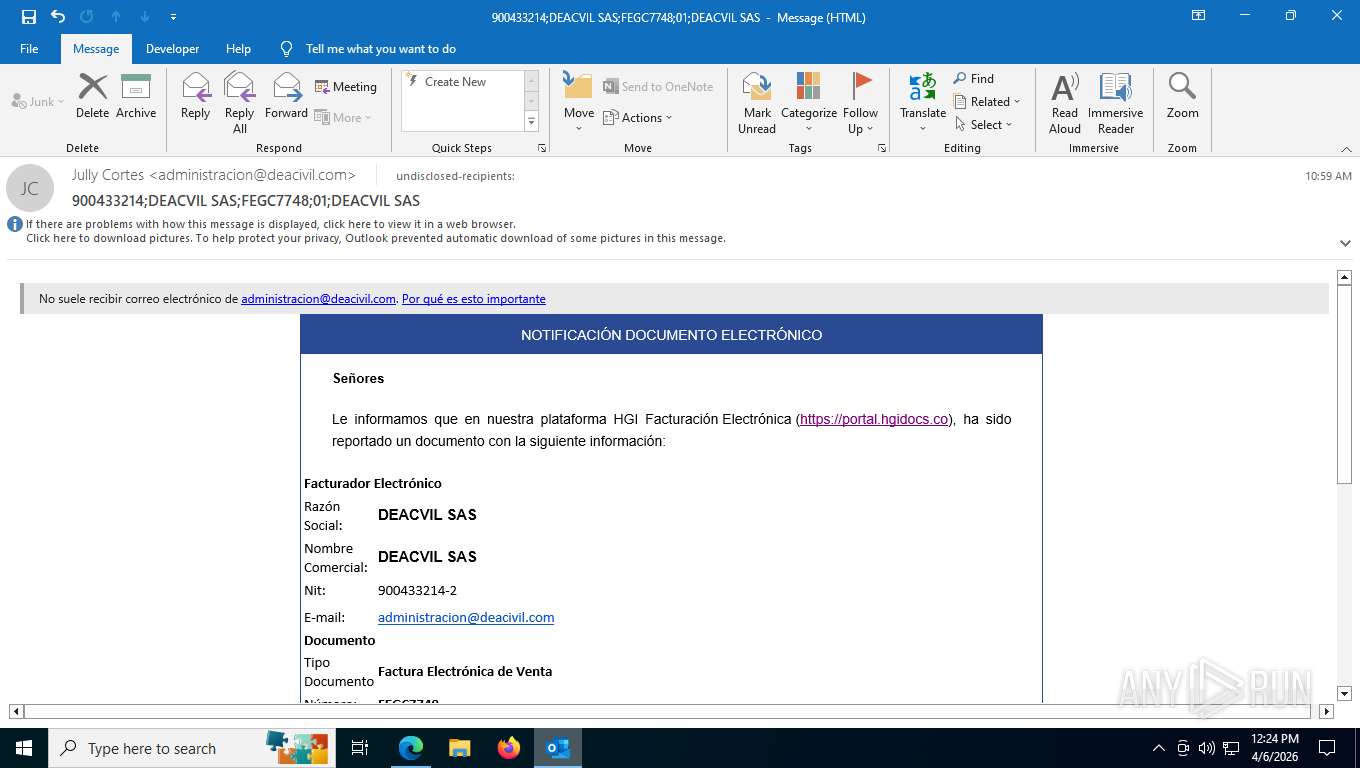
Task: Click the horizontal scrollbar right arrow
Action: point(1327,712)
